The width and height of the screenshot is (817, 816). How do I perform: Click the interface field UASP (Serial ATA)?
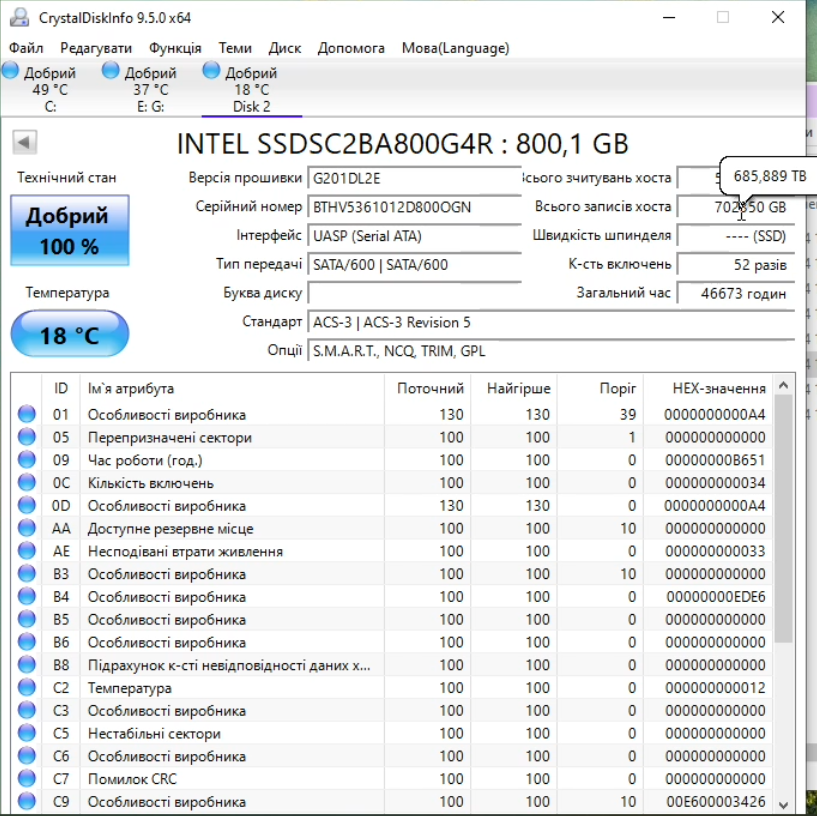coord(415,236)
